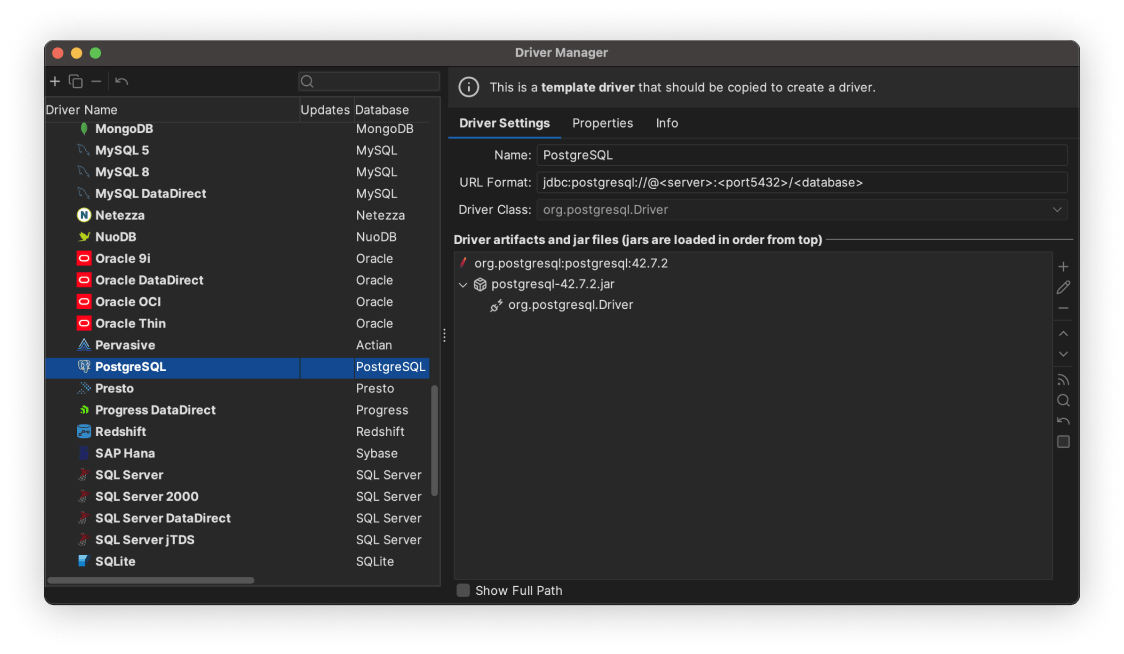Image resolution: width=1124 pixels, height=654 pixels.
Task: Click the driver list vertical scrollbar
Action: pyautogui.click(x=434, y=441)
